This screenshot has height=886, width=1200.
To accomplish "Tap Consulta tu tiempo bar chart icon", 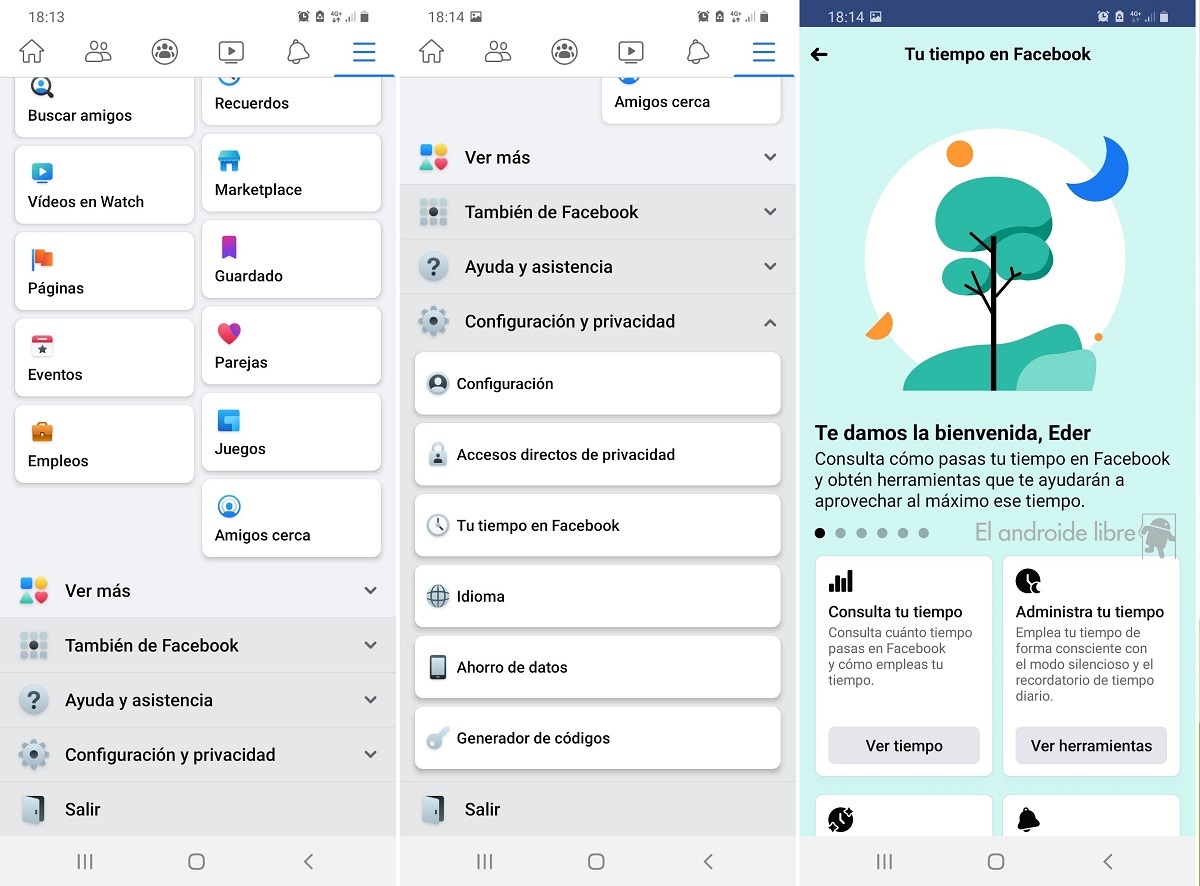I will tap(841, 581).
